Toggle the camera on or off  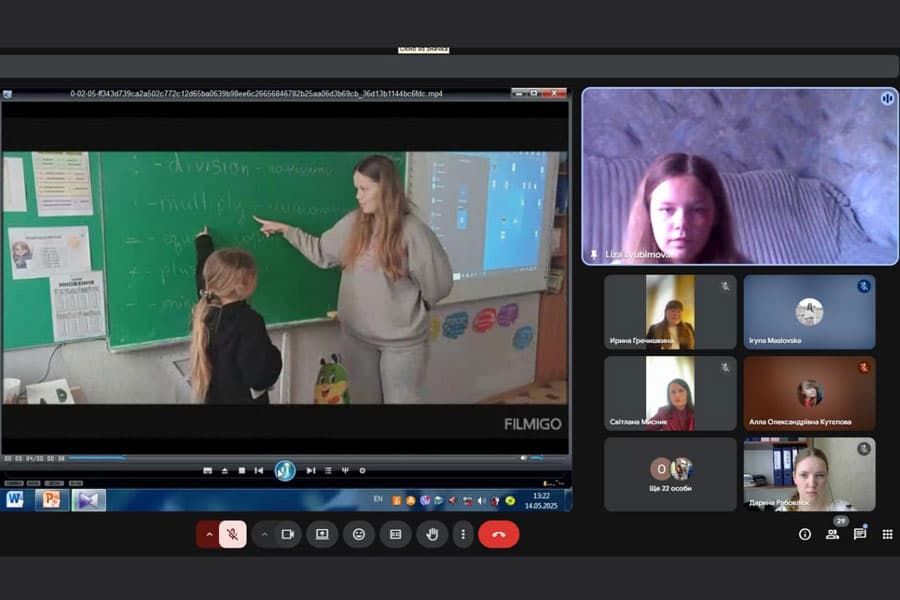pos(288,535)
